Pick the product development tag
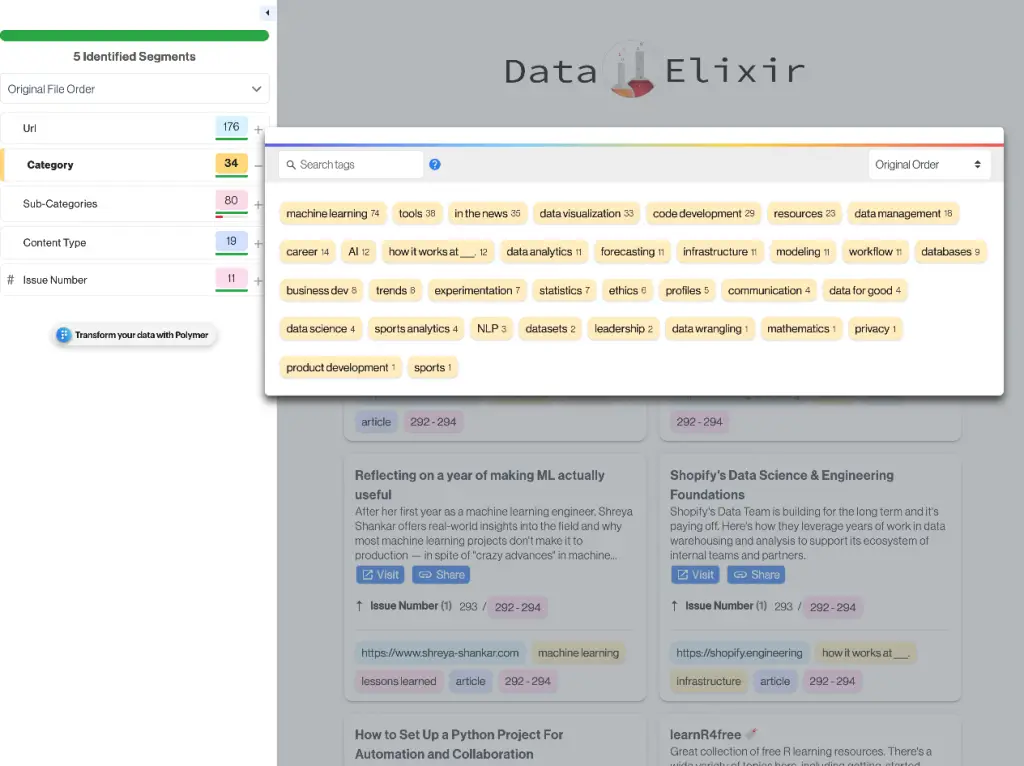Image resolution: width=1024 pixels, height=766 pixels. tap(340, 367)
